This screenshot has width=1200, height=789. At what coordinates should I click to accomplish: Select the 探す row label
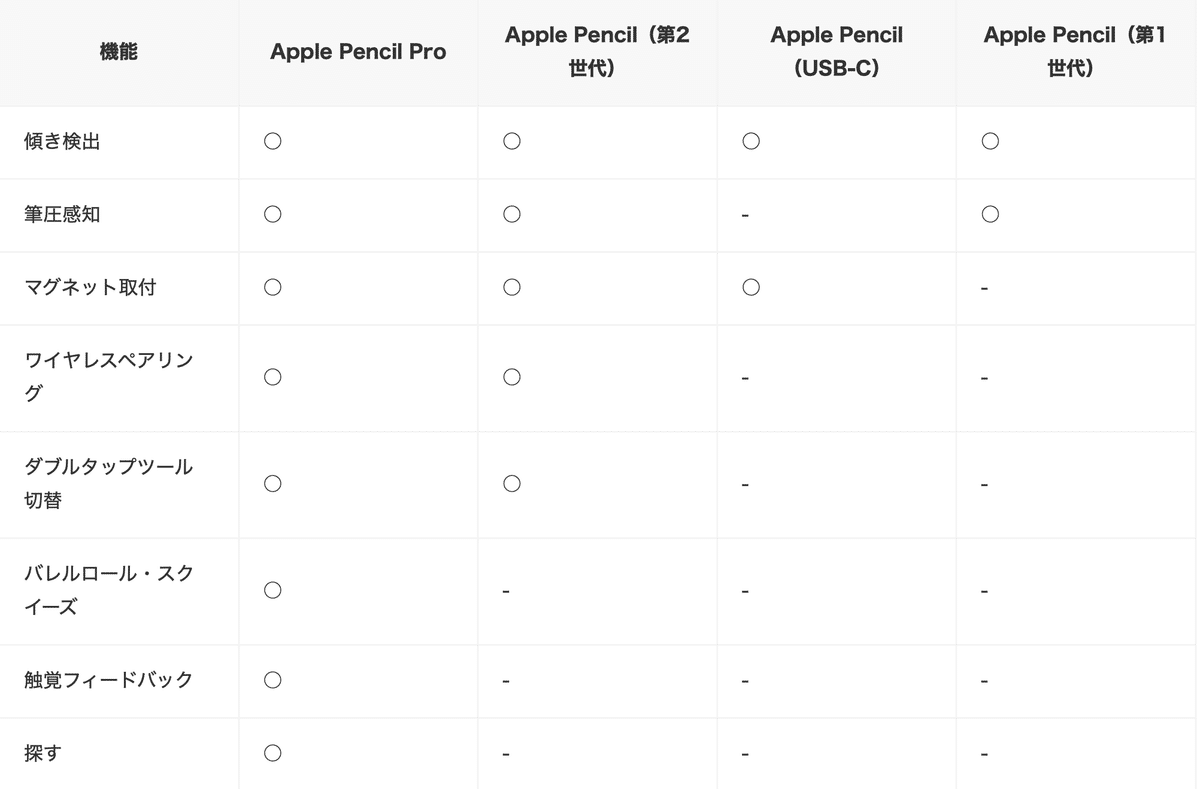(x=43, y=753)
